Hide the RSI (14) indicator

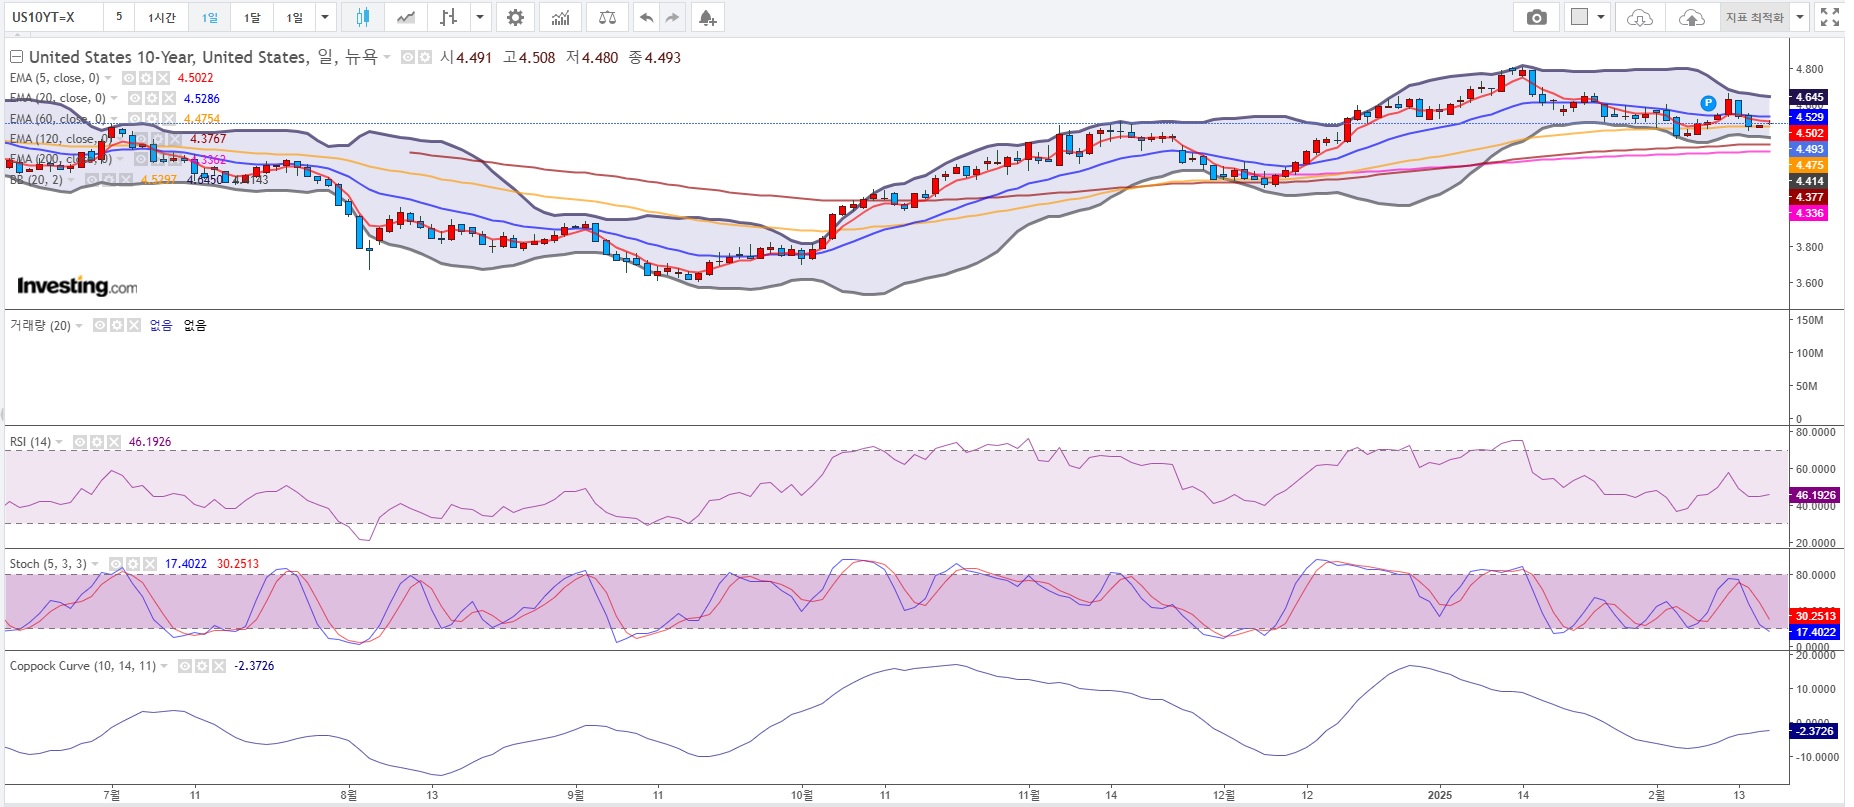pos(81,442)
